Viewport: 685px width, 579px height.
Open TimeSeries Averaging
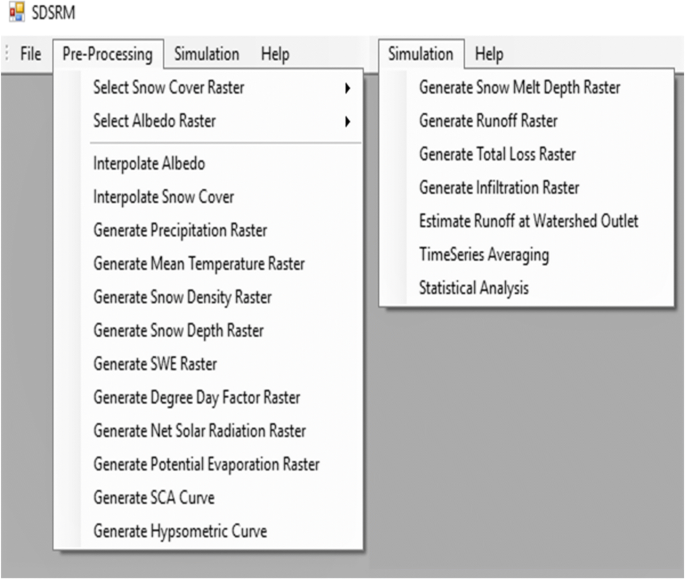click(x=484, y=255)
